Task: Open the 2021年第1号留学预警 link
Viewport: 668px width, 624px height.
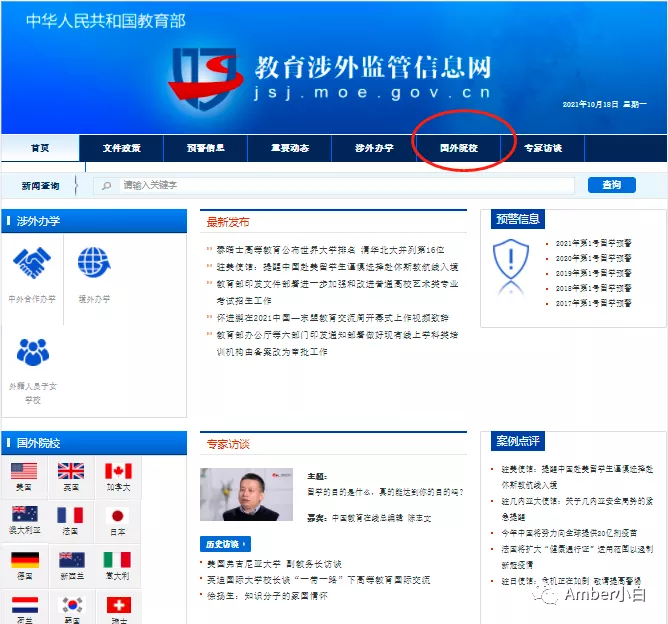Action: point(593,243)
